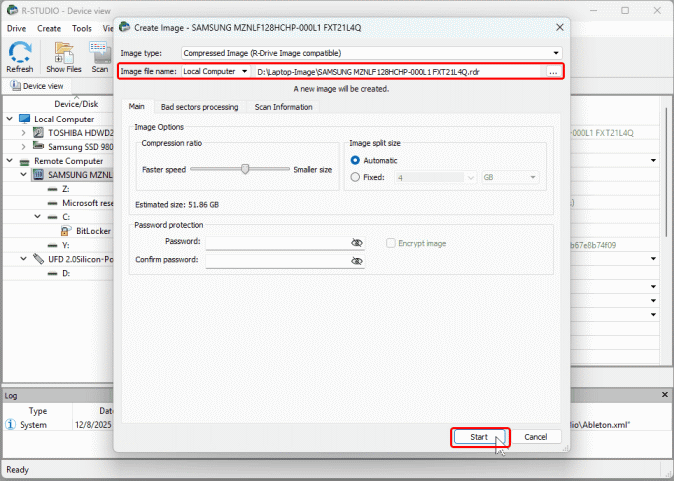Select the UFD 2.0 Silicon-Power device
The height and width of the screenshot is (481, 674).
[x=39, y=258]
